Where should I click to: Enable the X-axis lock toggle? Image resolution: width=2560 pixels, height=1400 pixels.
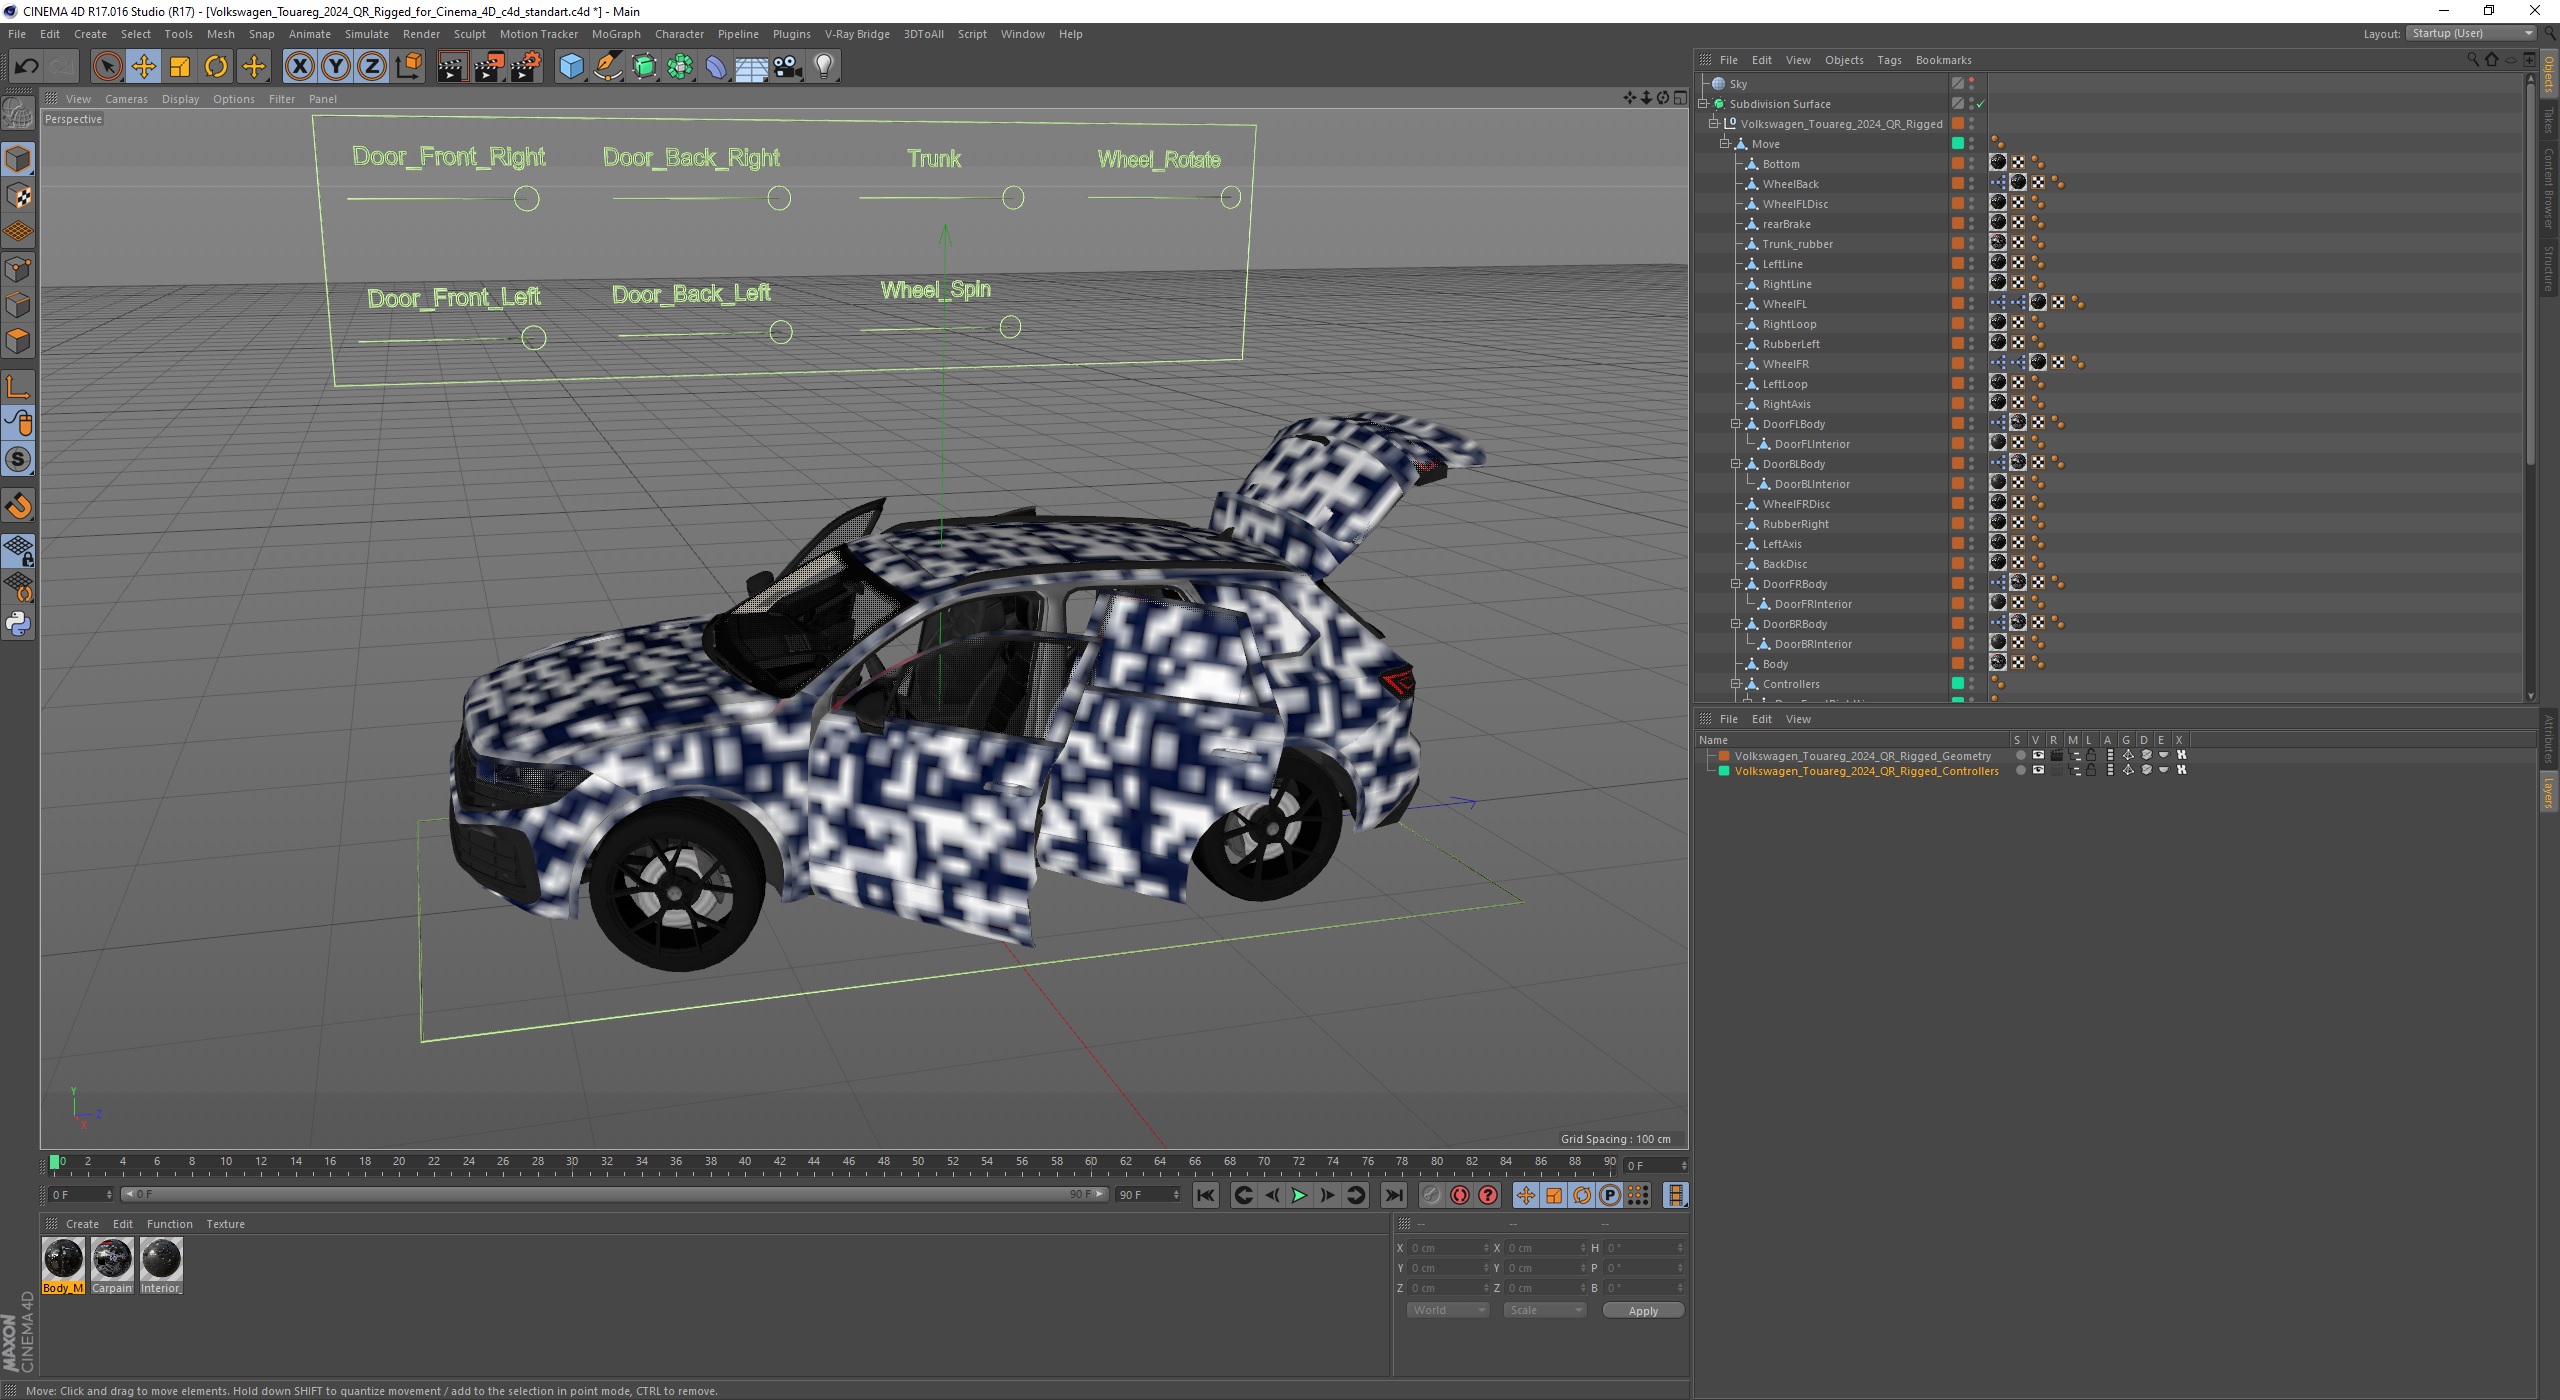pyautogui.click(x=299, y=67)
